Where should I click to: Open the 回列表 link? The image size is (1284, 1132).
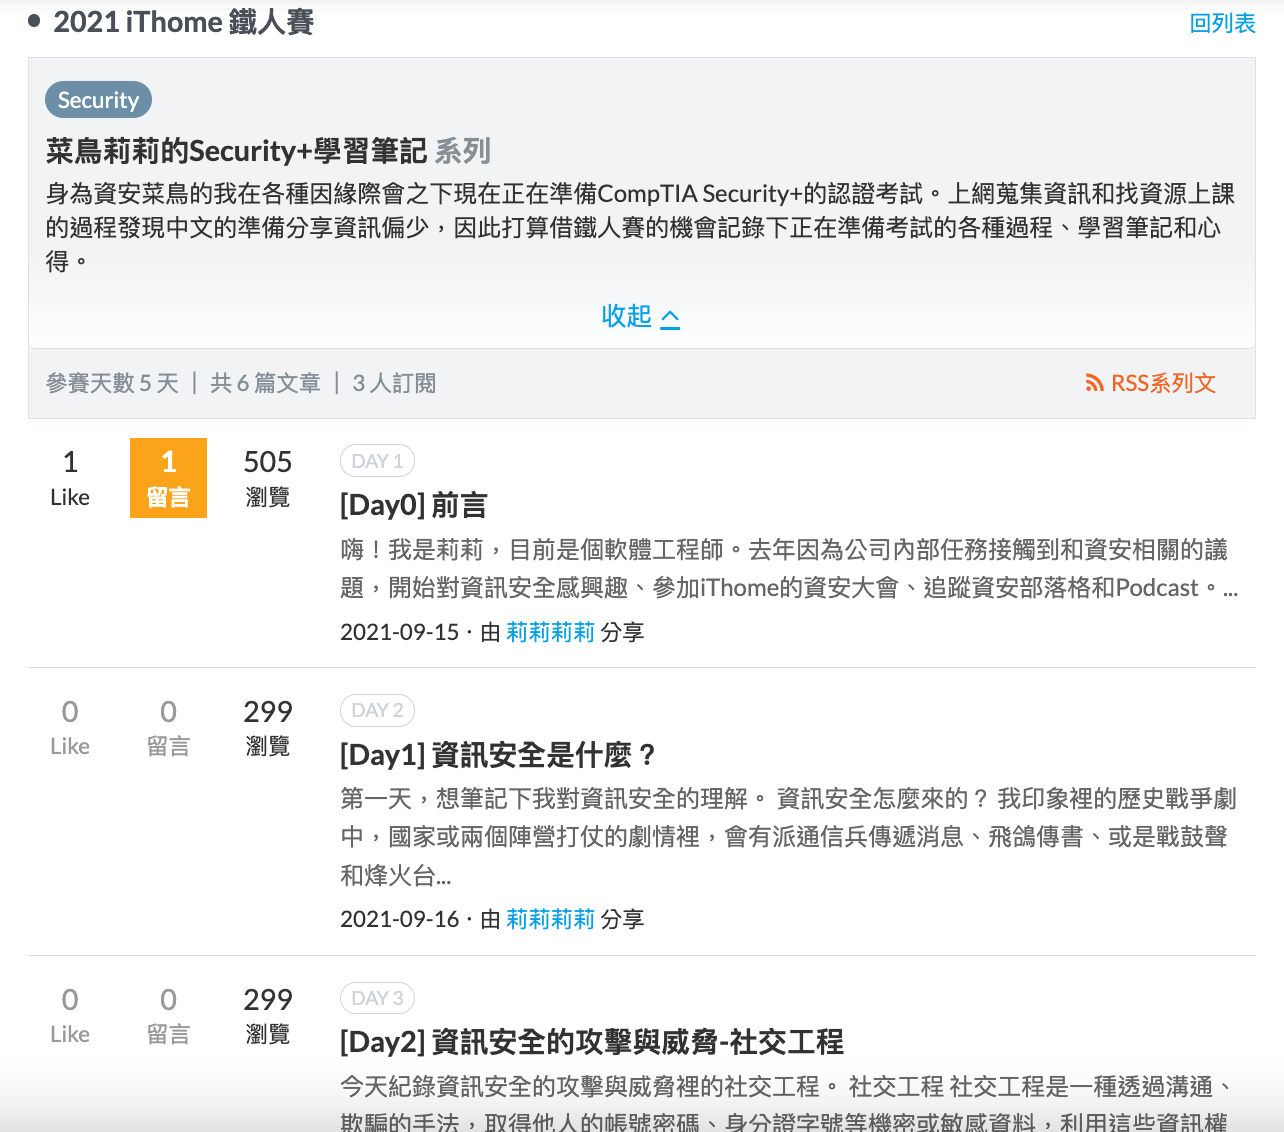click(1222, 23)
